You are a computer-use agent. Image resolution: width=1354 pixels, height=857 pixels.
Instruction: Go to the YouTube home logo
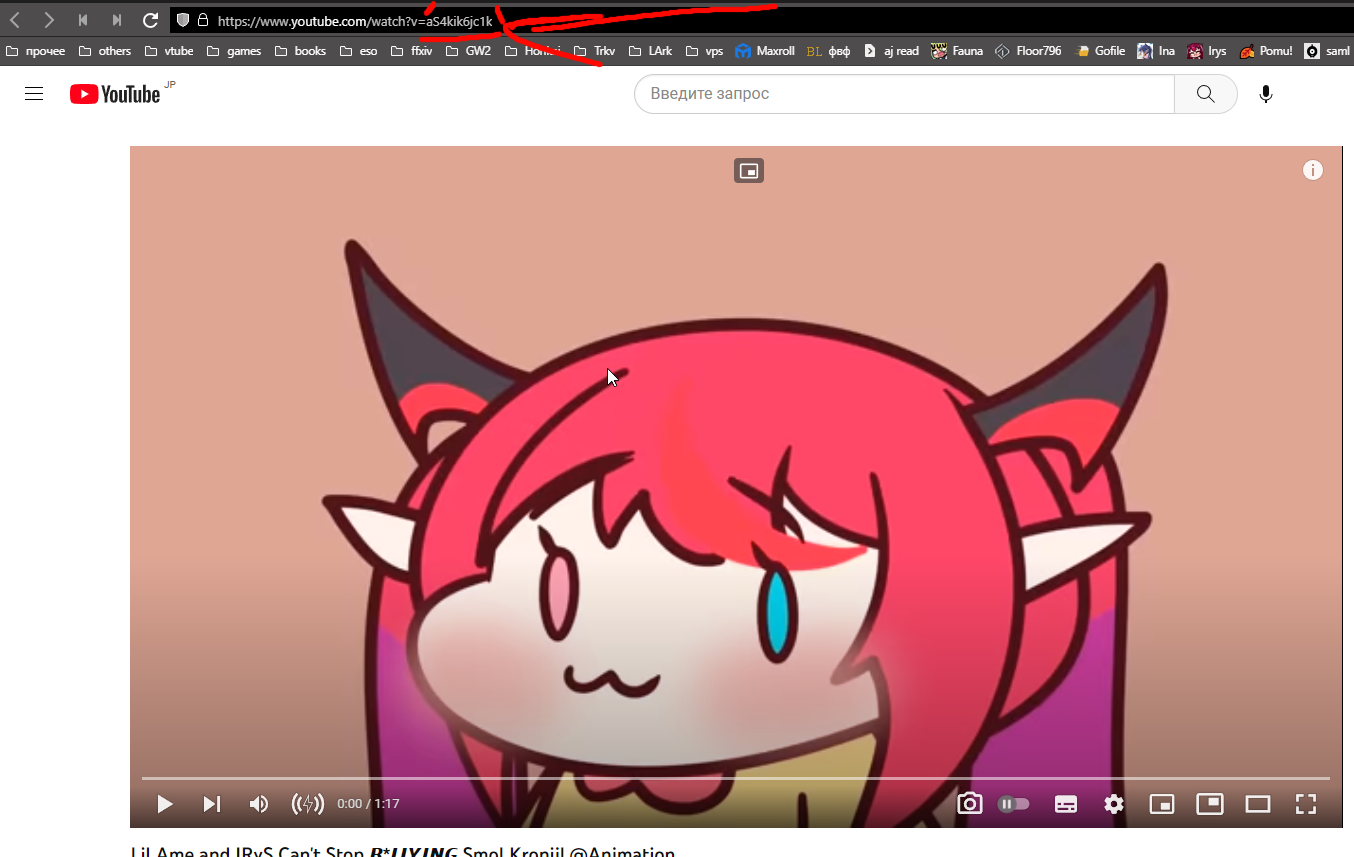[x=115, y=94]
